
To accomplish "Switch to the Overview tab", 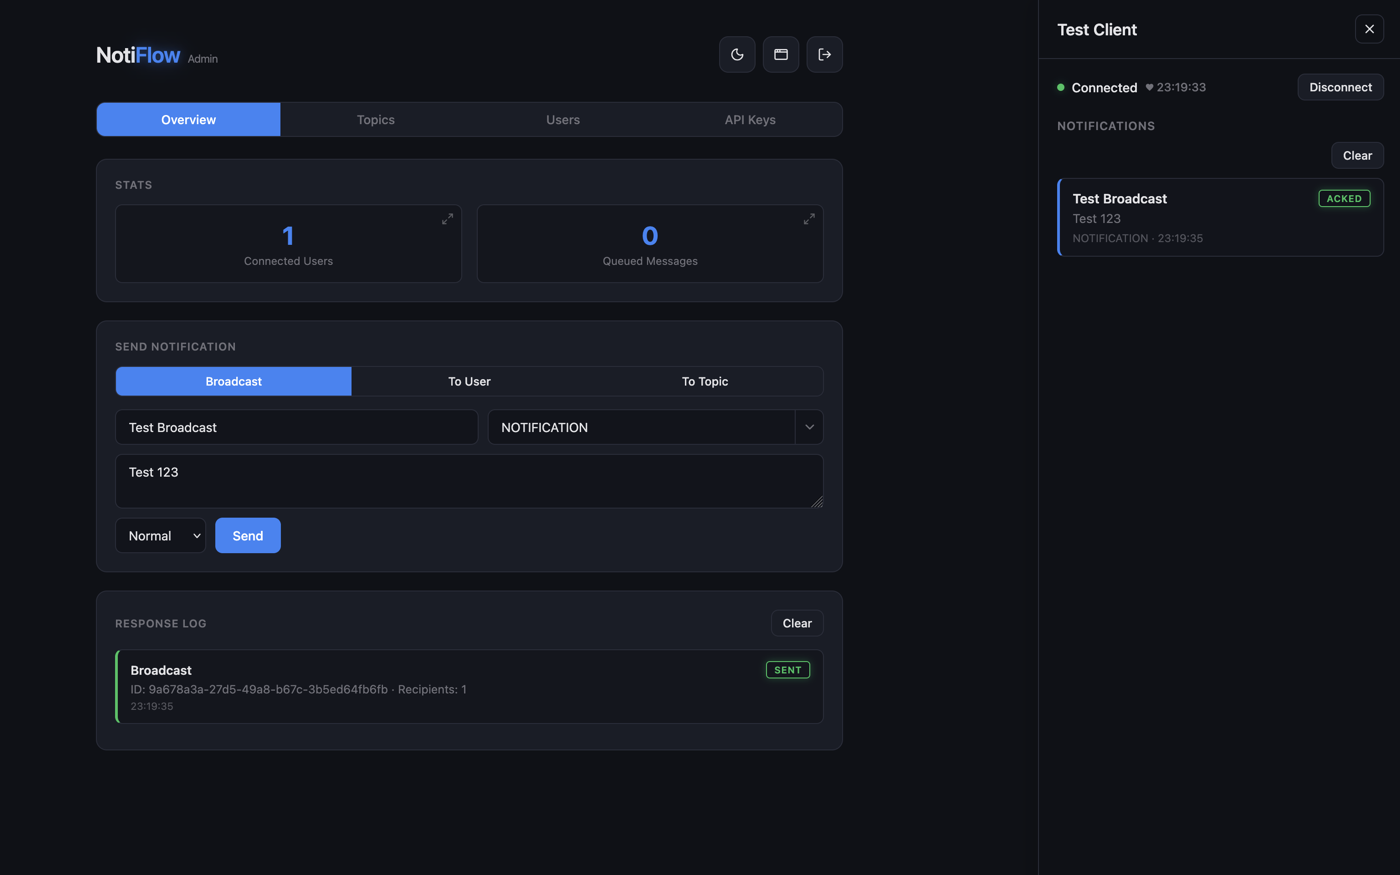I will 189,120.
